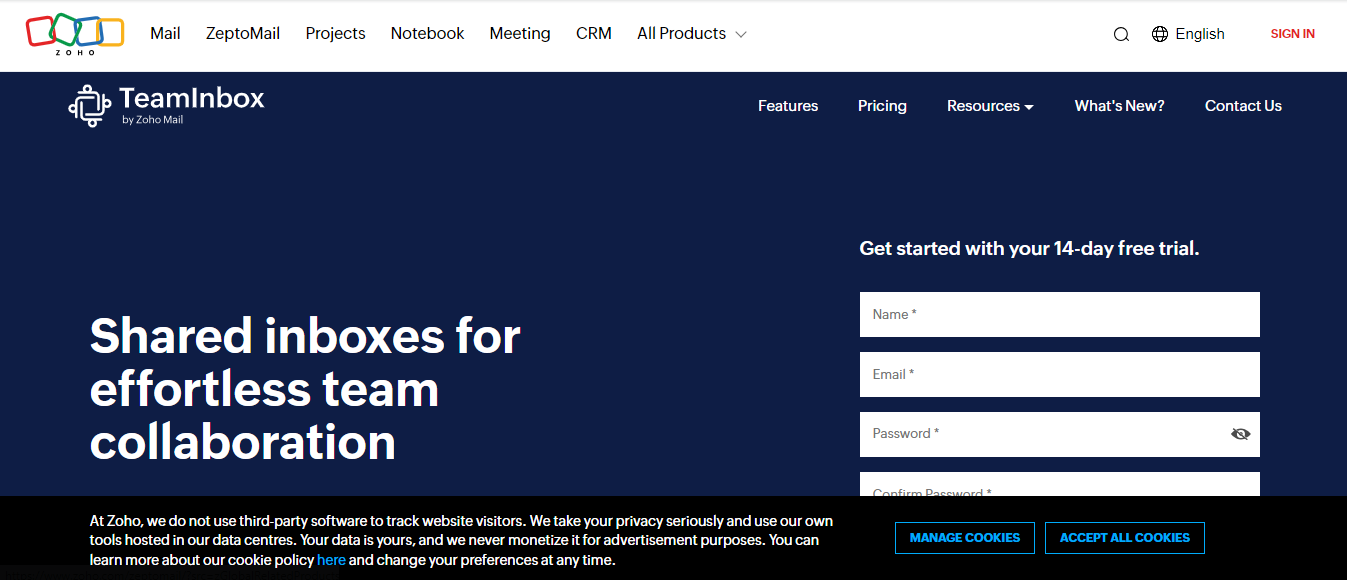Toggle password visibility eye icon
This screenshot has width=1347, height=580.
[x=1241, y=434]
